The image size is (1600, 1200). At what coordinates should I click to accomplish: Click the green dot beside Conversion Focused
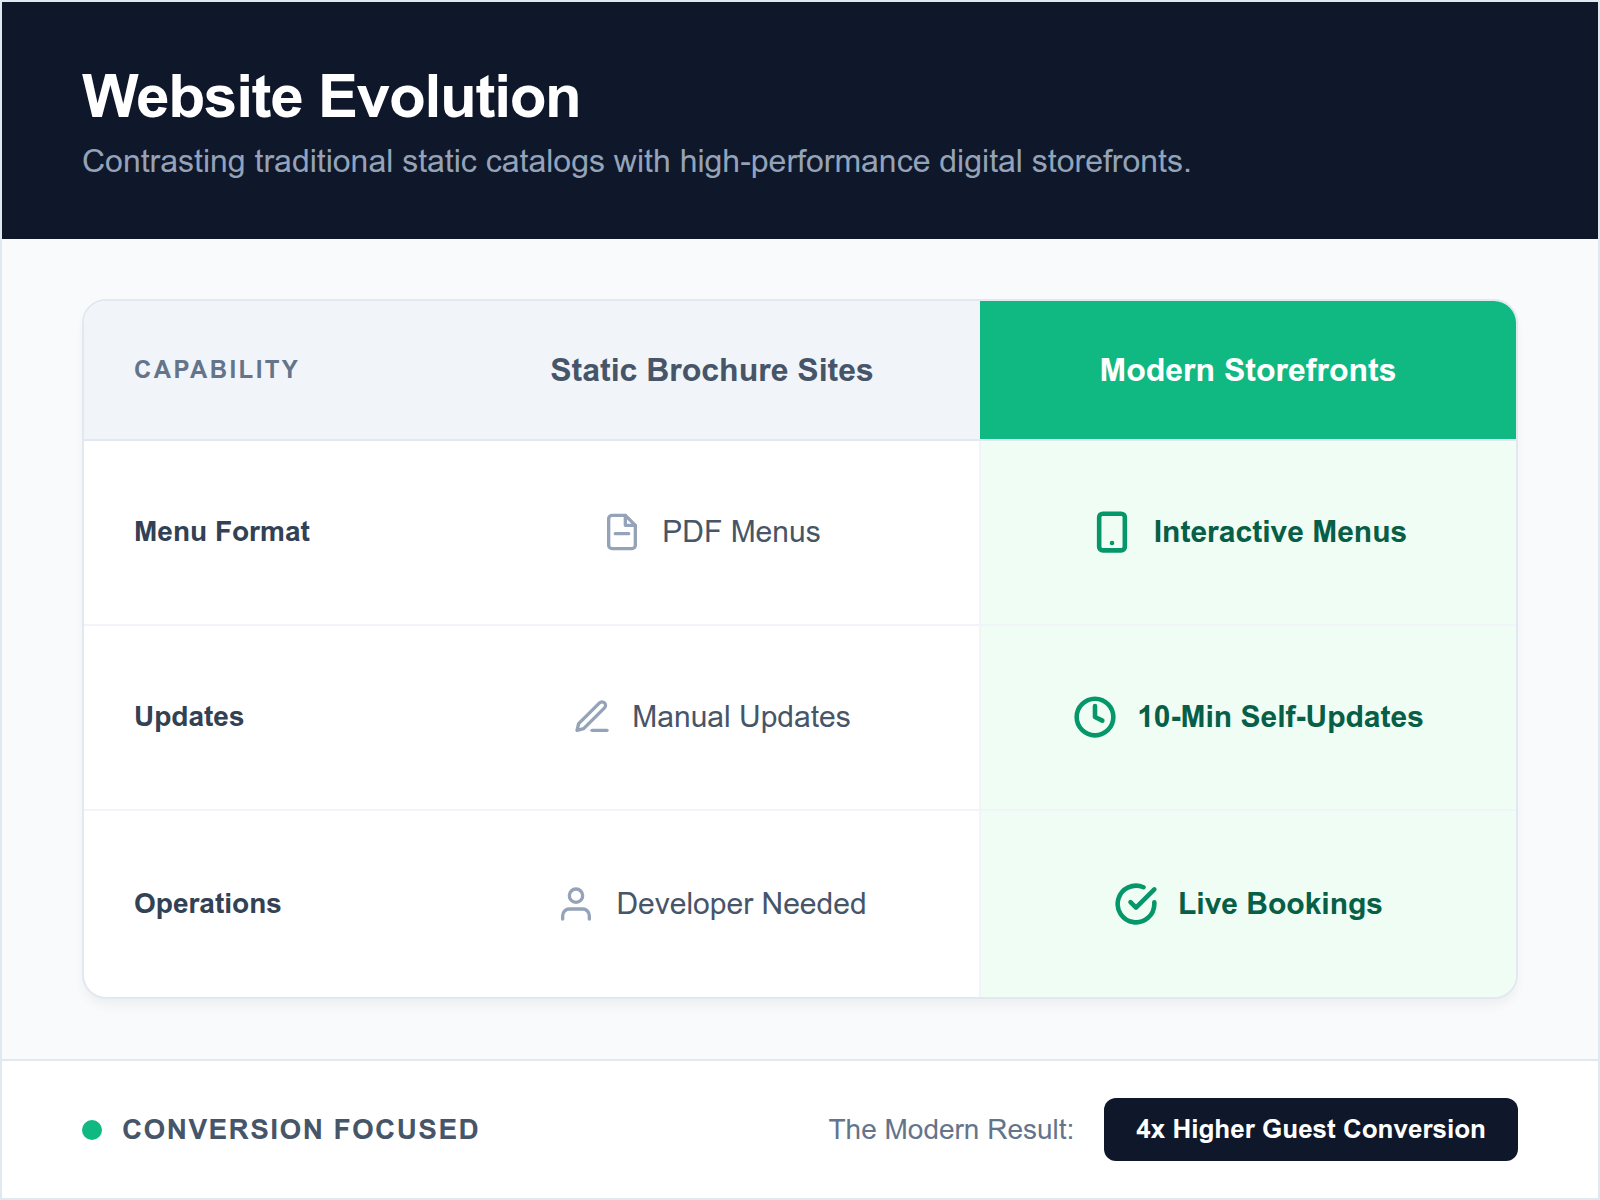click(x=92, y=1130)
